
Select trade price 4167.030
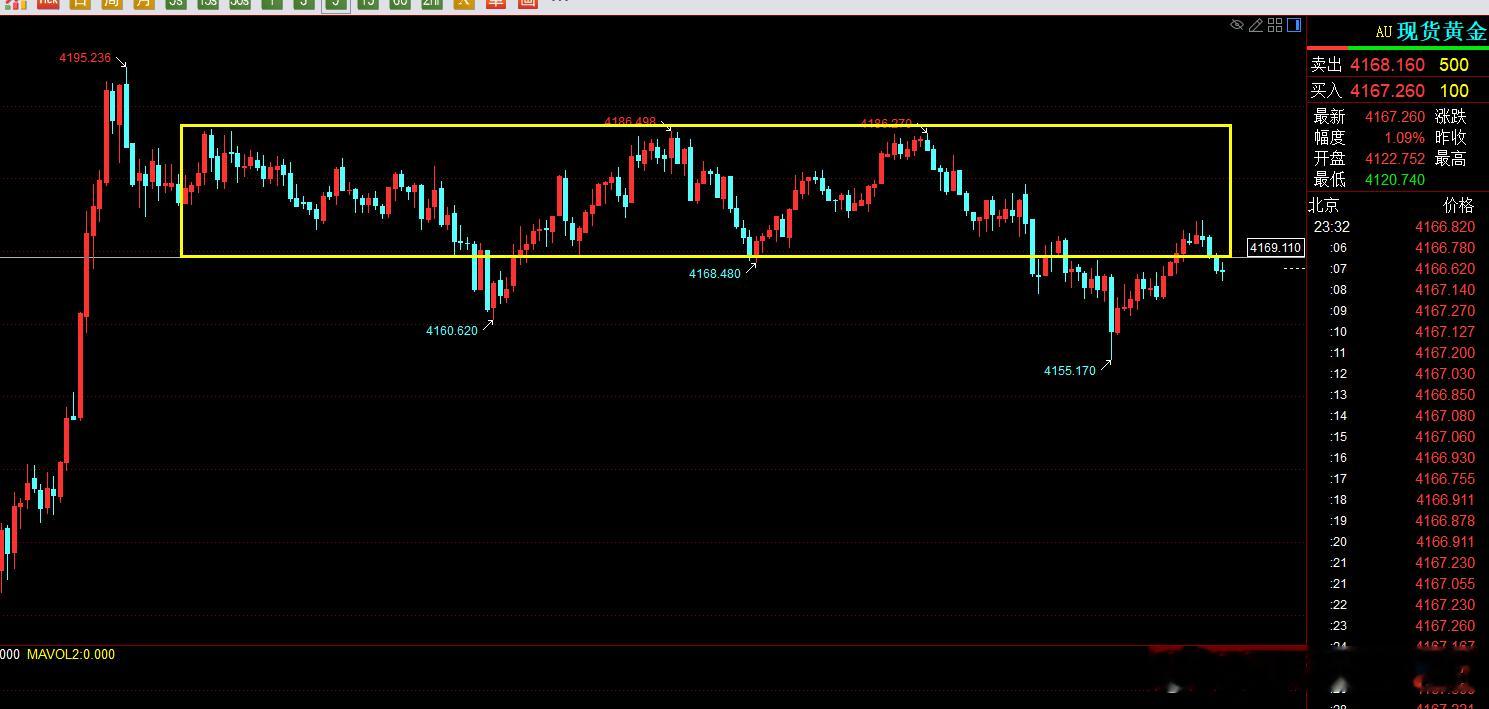click(x=1445, y=374)
